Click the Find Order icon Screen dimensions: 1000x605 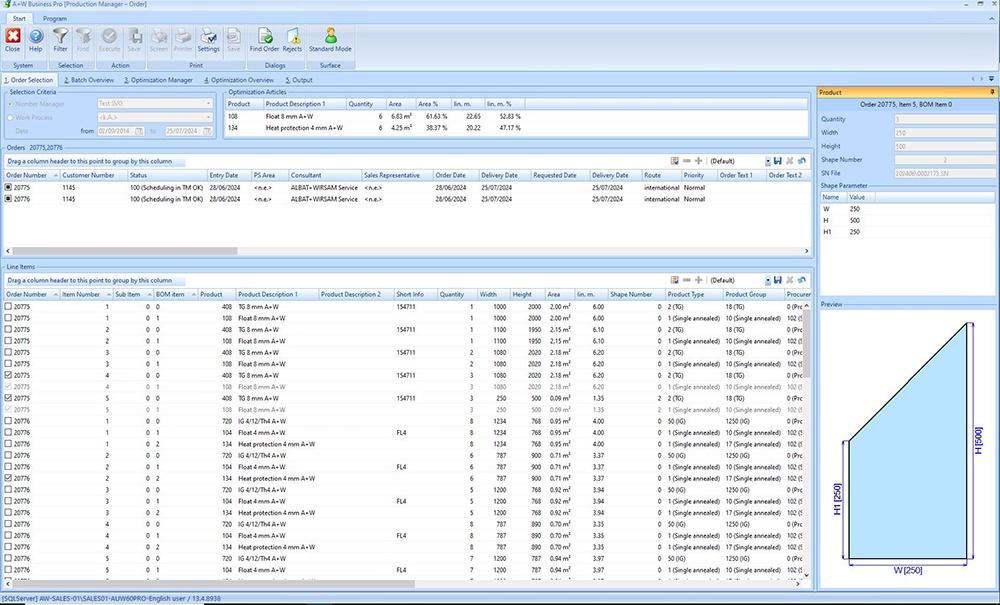(265, 39)
